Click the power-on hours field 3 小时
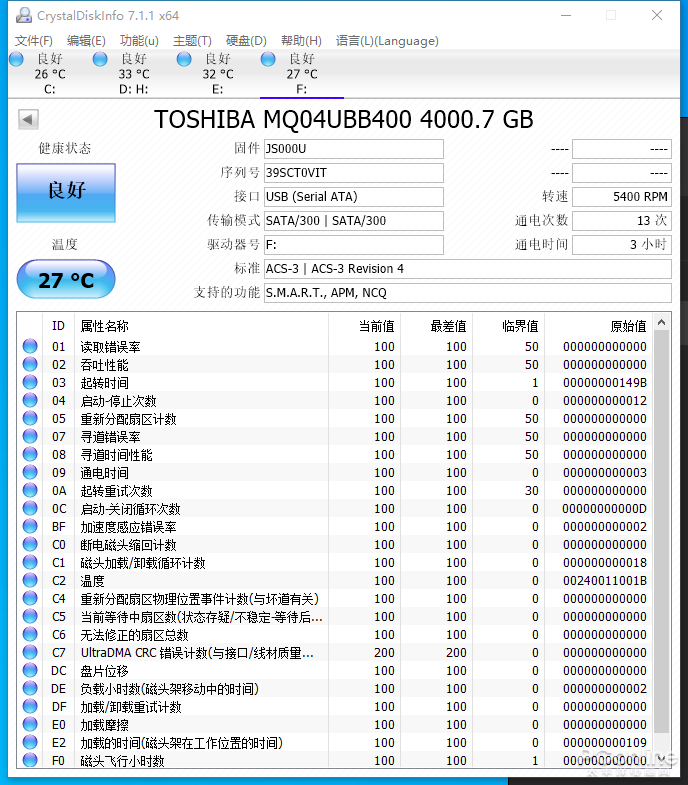Screen dimensions: 688x785 tap(622, 245)
